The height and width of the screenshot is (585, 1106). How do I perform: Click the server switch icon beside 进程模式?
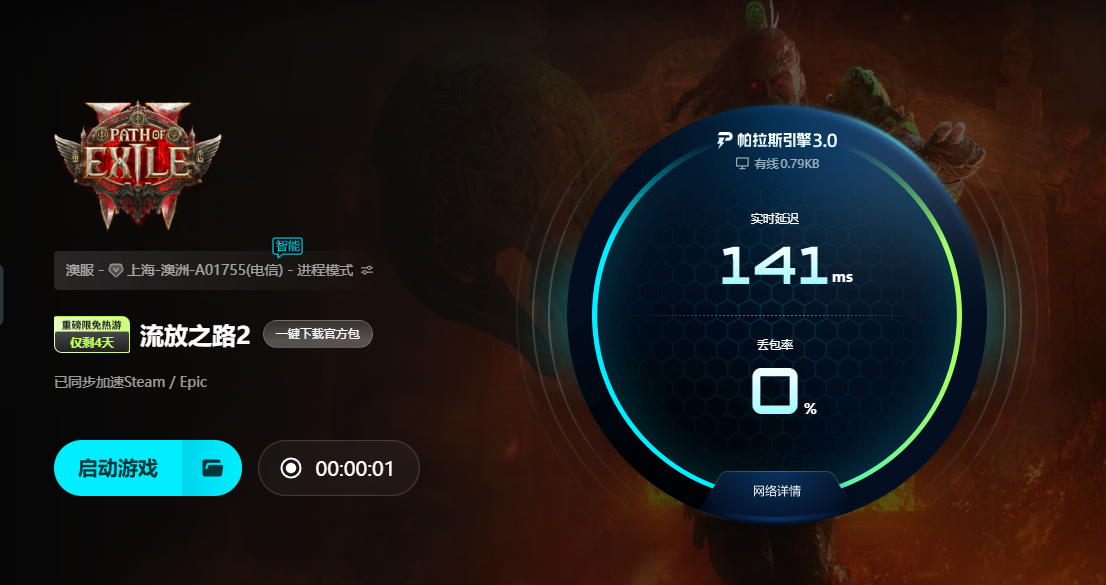(367, 270)
